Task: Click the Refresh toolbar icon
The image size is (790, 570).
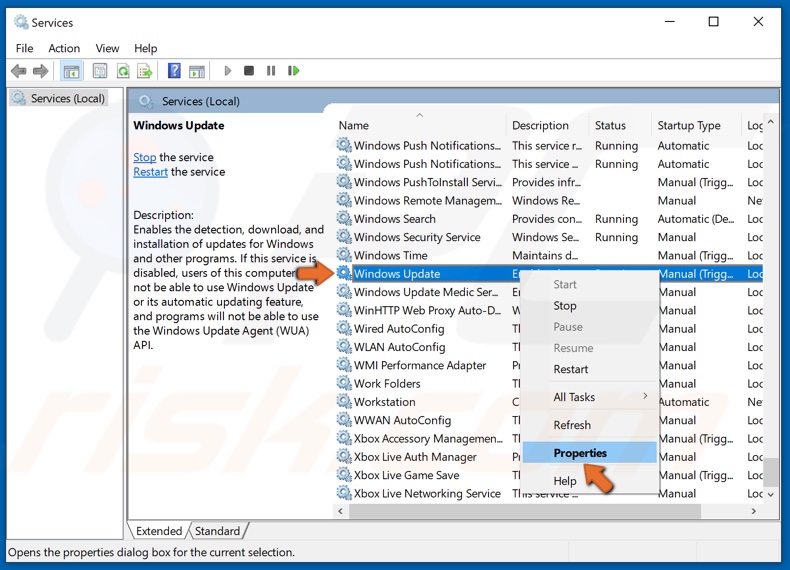Action: pyautogui.click(x=123, y=71)
